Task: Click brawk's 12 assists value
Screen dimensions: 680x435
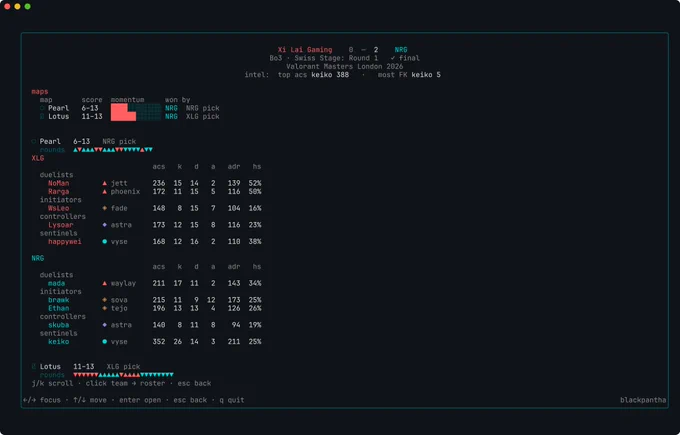Action: click(211, 300)
